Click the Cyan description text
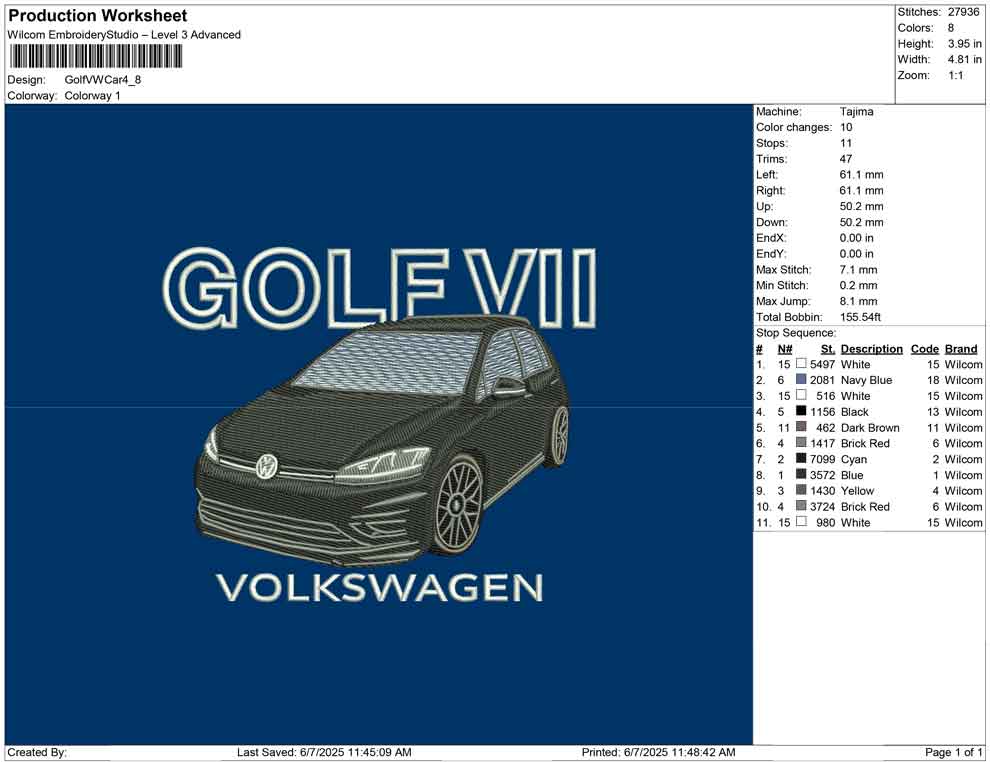The width and height of the screenshot is (990, 762). [854, 459]
